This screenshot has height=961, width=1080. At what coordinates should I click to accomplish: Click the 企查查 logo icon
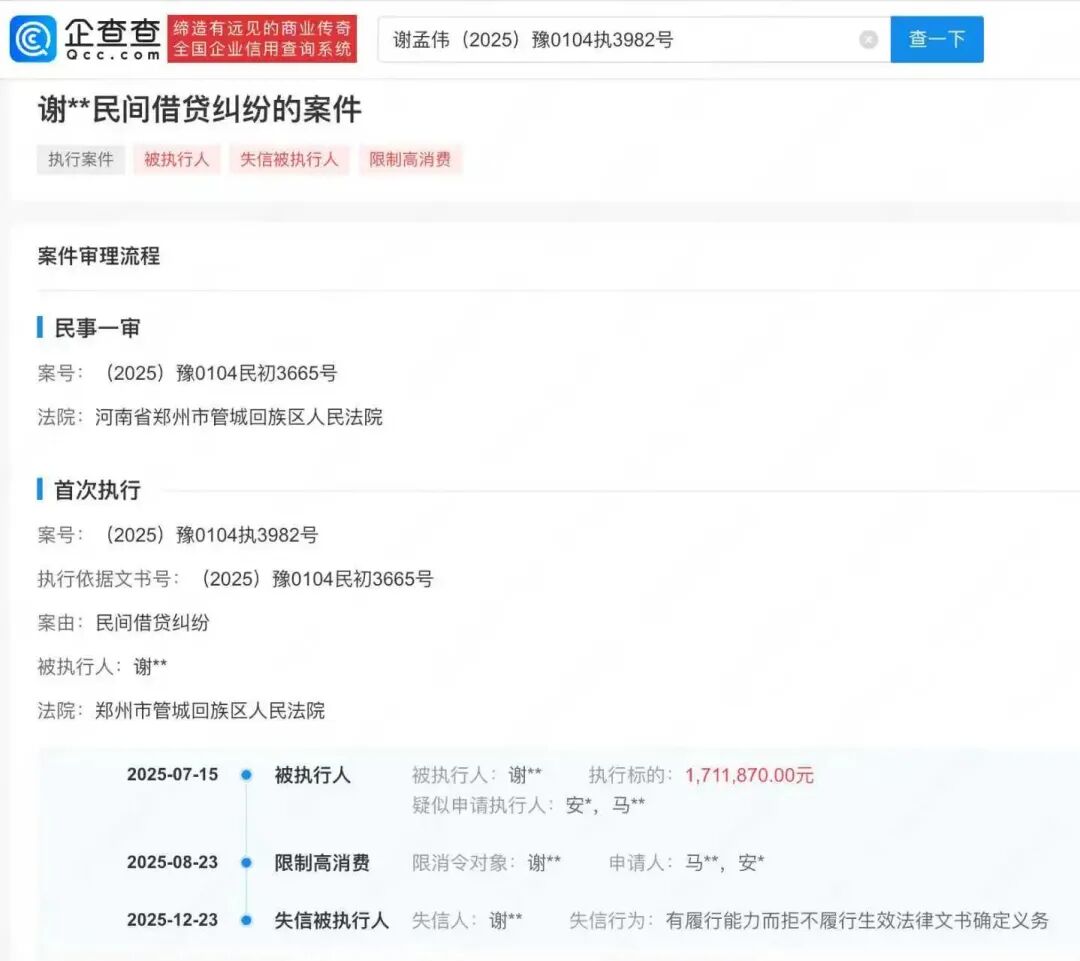[x=37, y=38]
